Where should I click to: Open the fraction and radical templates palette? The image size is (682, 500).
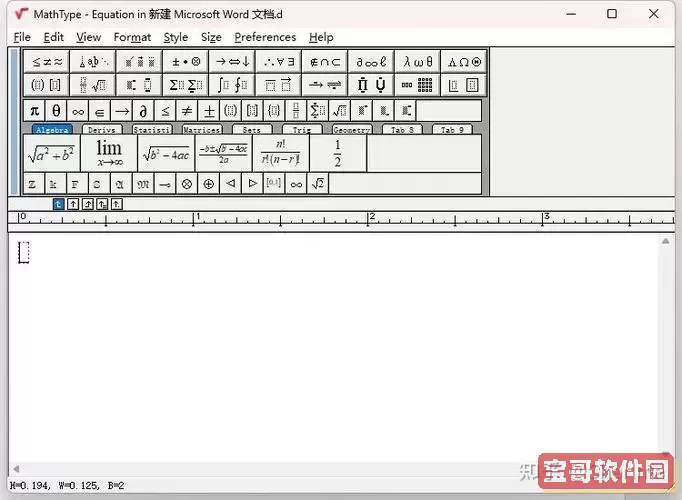(93, 85)
